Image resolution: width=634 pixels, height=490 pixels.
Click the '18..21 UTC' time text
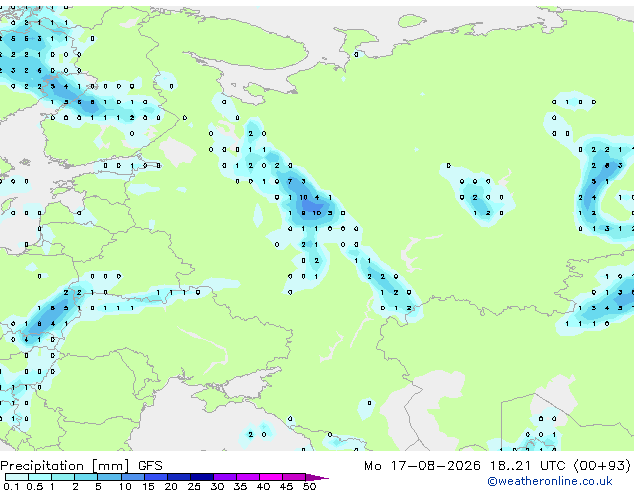pyautogui.click(x=527, y=466)
